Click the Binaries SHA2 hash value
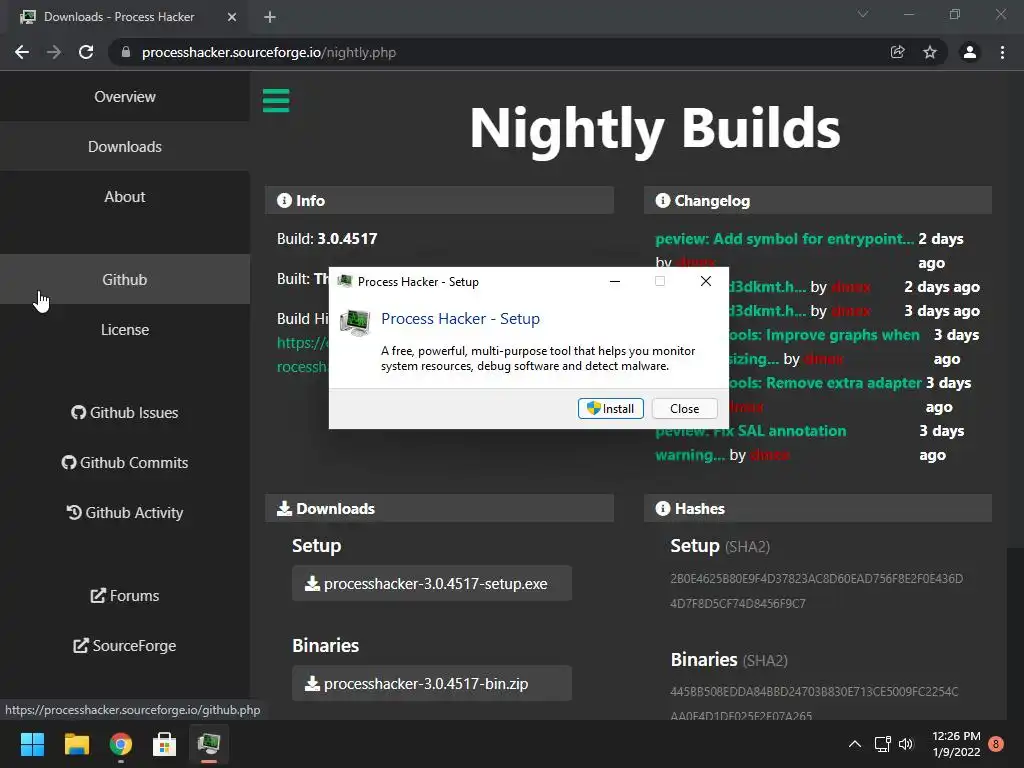1024x768 pixels. pos(814,703)
